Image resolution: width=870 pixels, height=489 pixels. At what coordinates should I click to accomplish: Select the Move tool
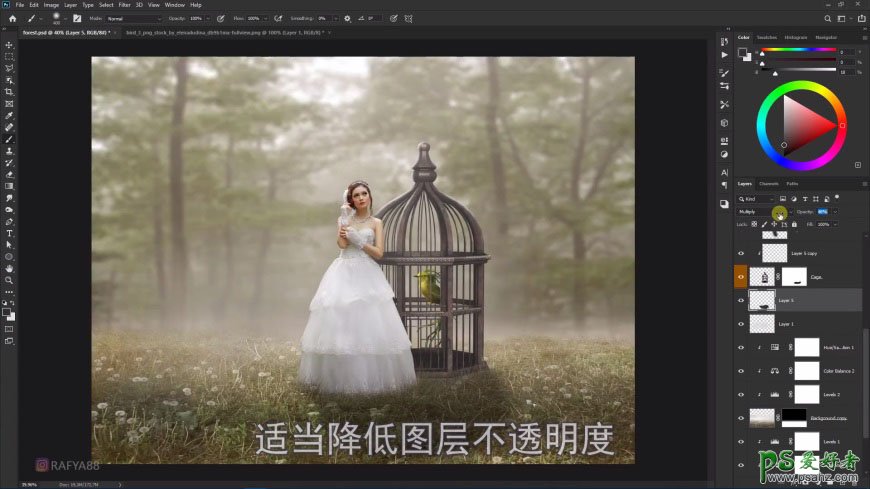[9, 45]
